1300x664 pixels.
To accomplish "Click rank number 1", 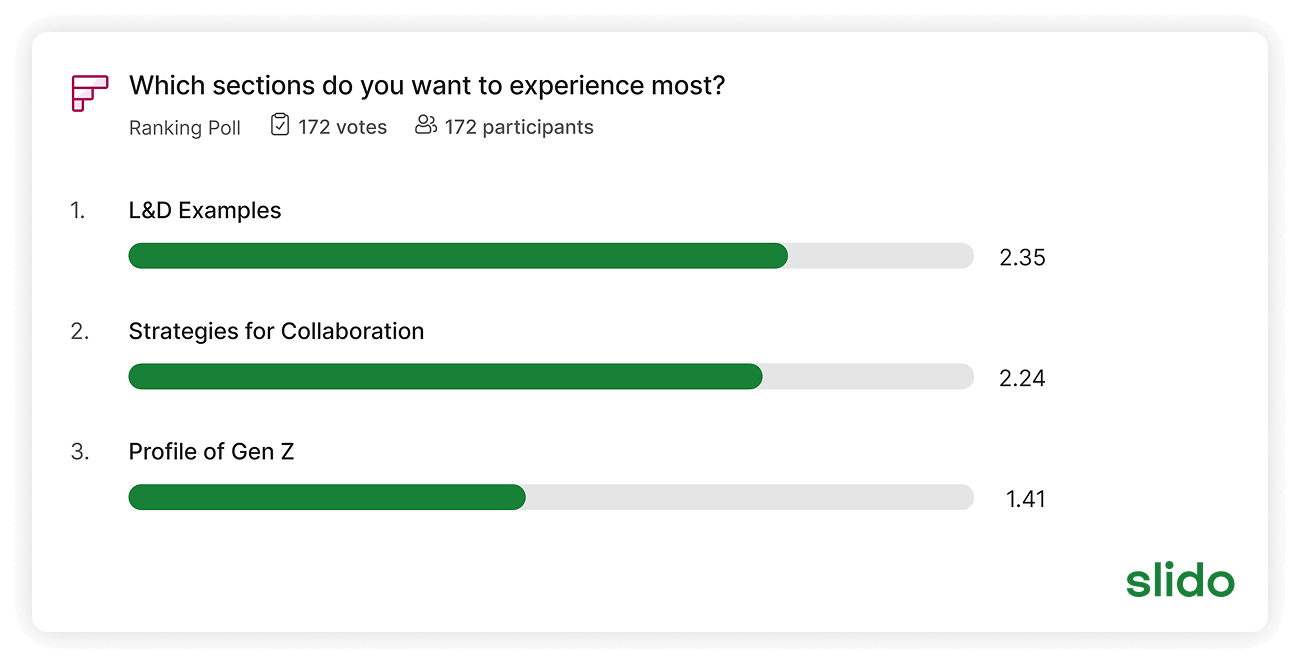I will 78,211.
